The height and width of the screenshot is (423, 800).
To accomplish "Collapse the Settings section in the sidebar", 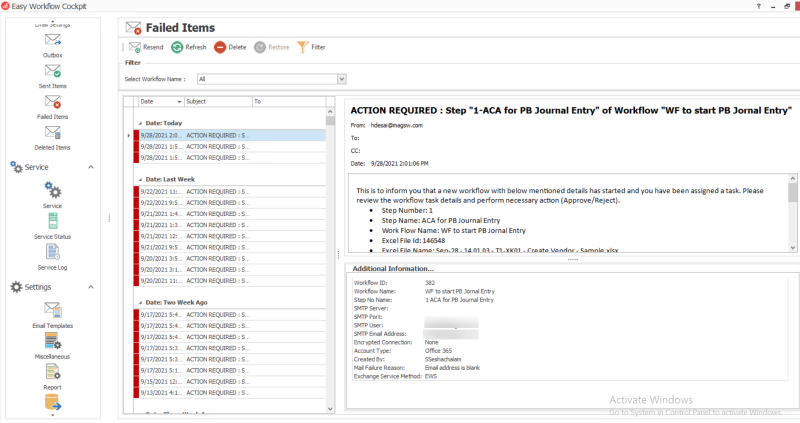I will pyautogui.click(x=91, y=287).
